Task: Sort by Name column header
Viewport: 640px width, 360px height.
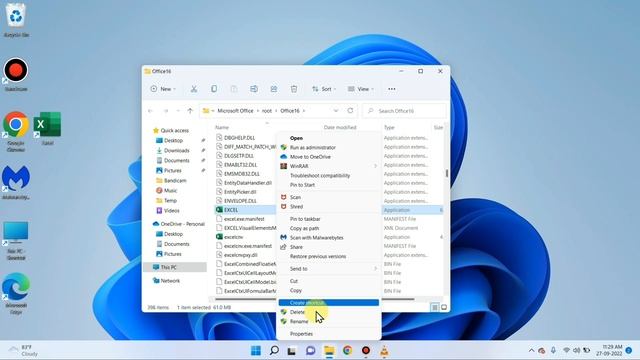Action: pyautogui.click(x=222, y=127)
